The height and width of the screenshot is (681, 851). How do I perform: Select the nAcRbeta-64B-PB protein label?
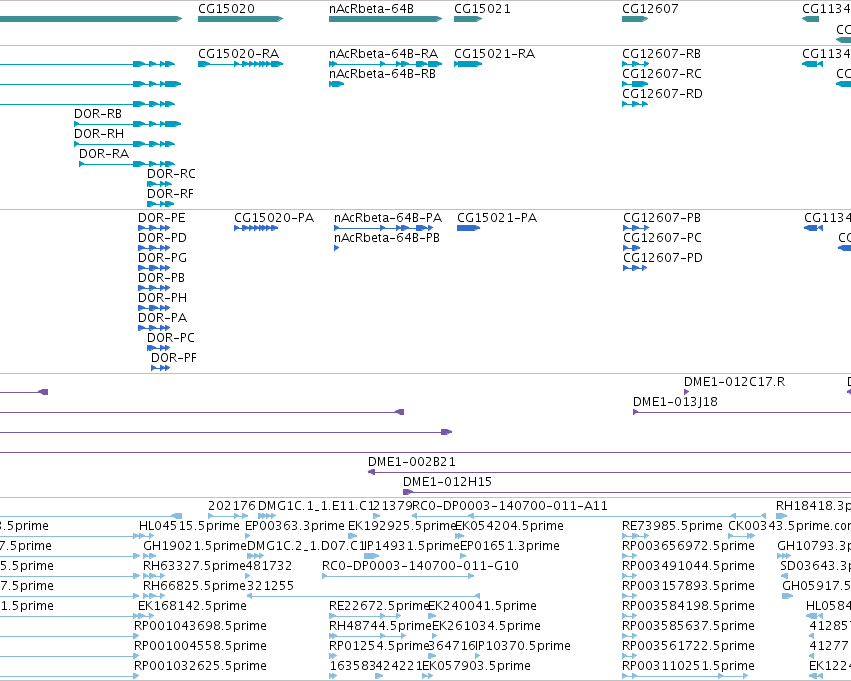(x=387, y=238)
